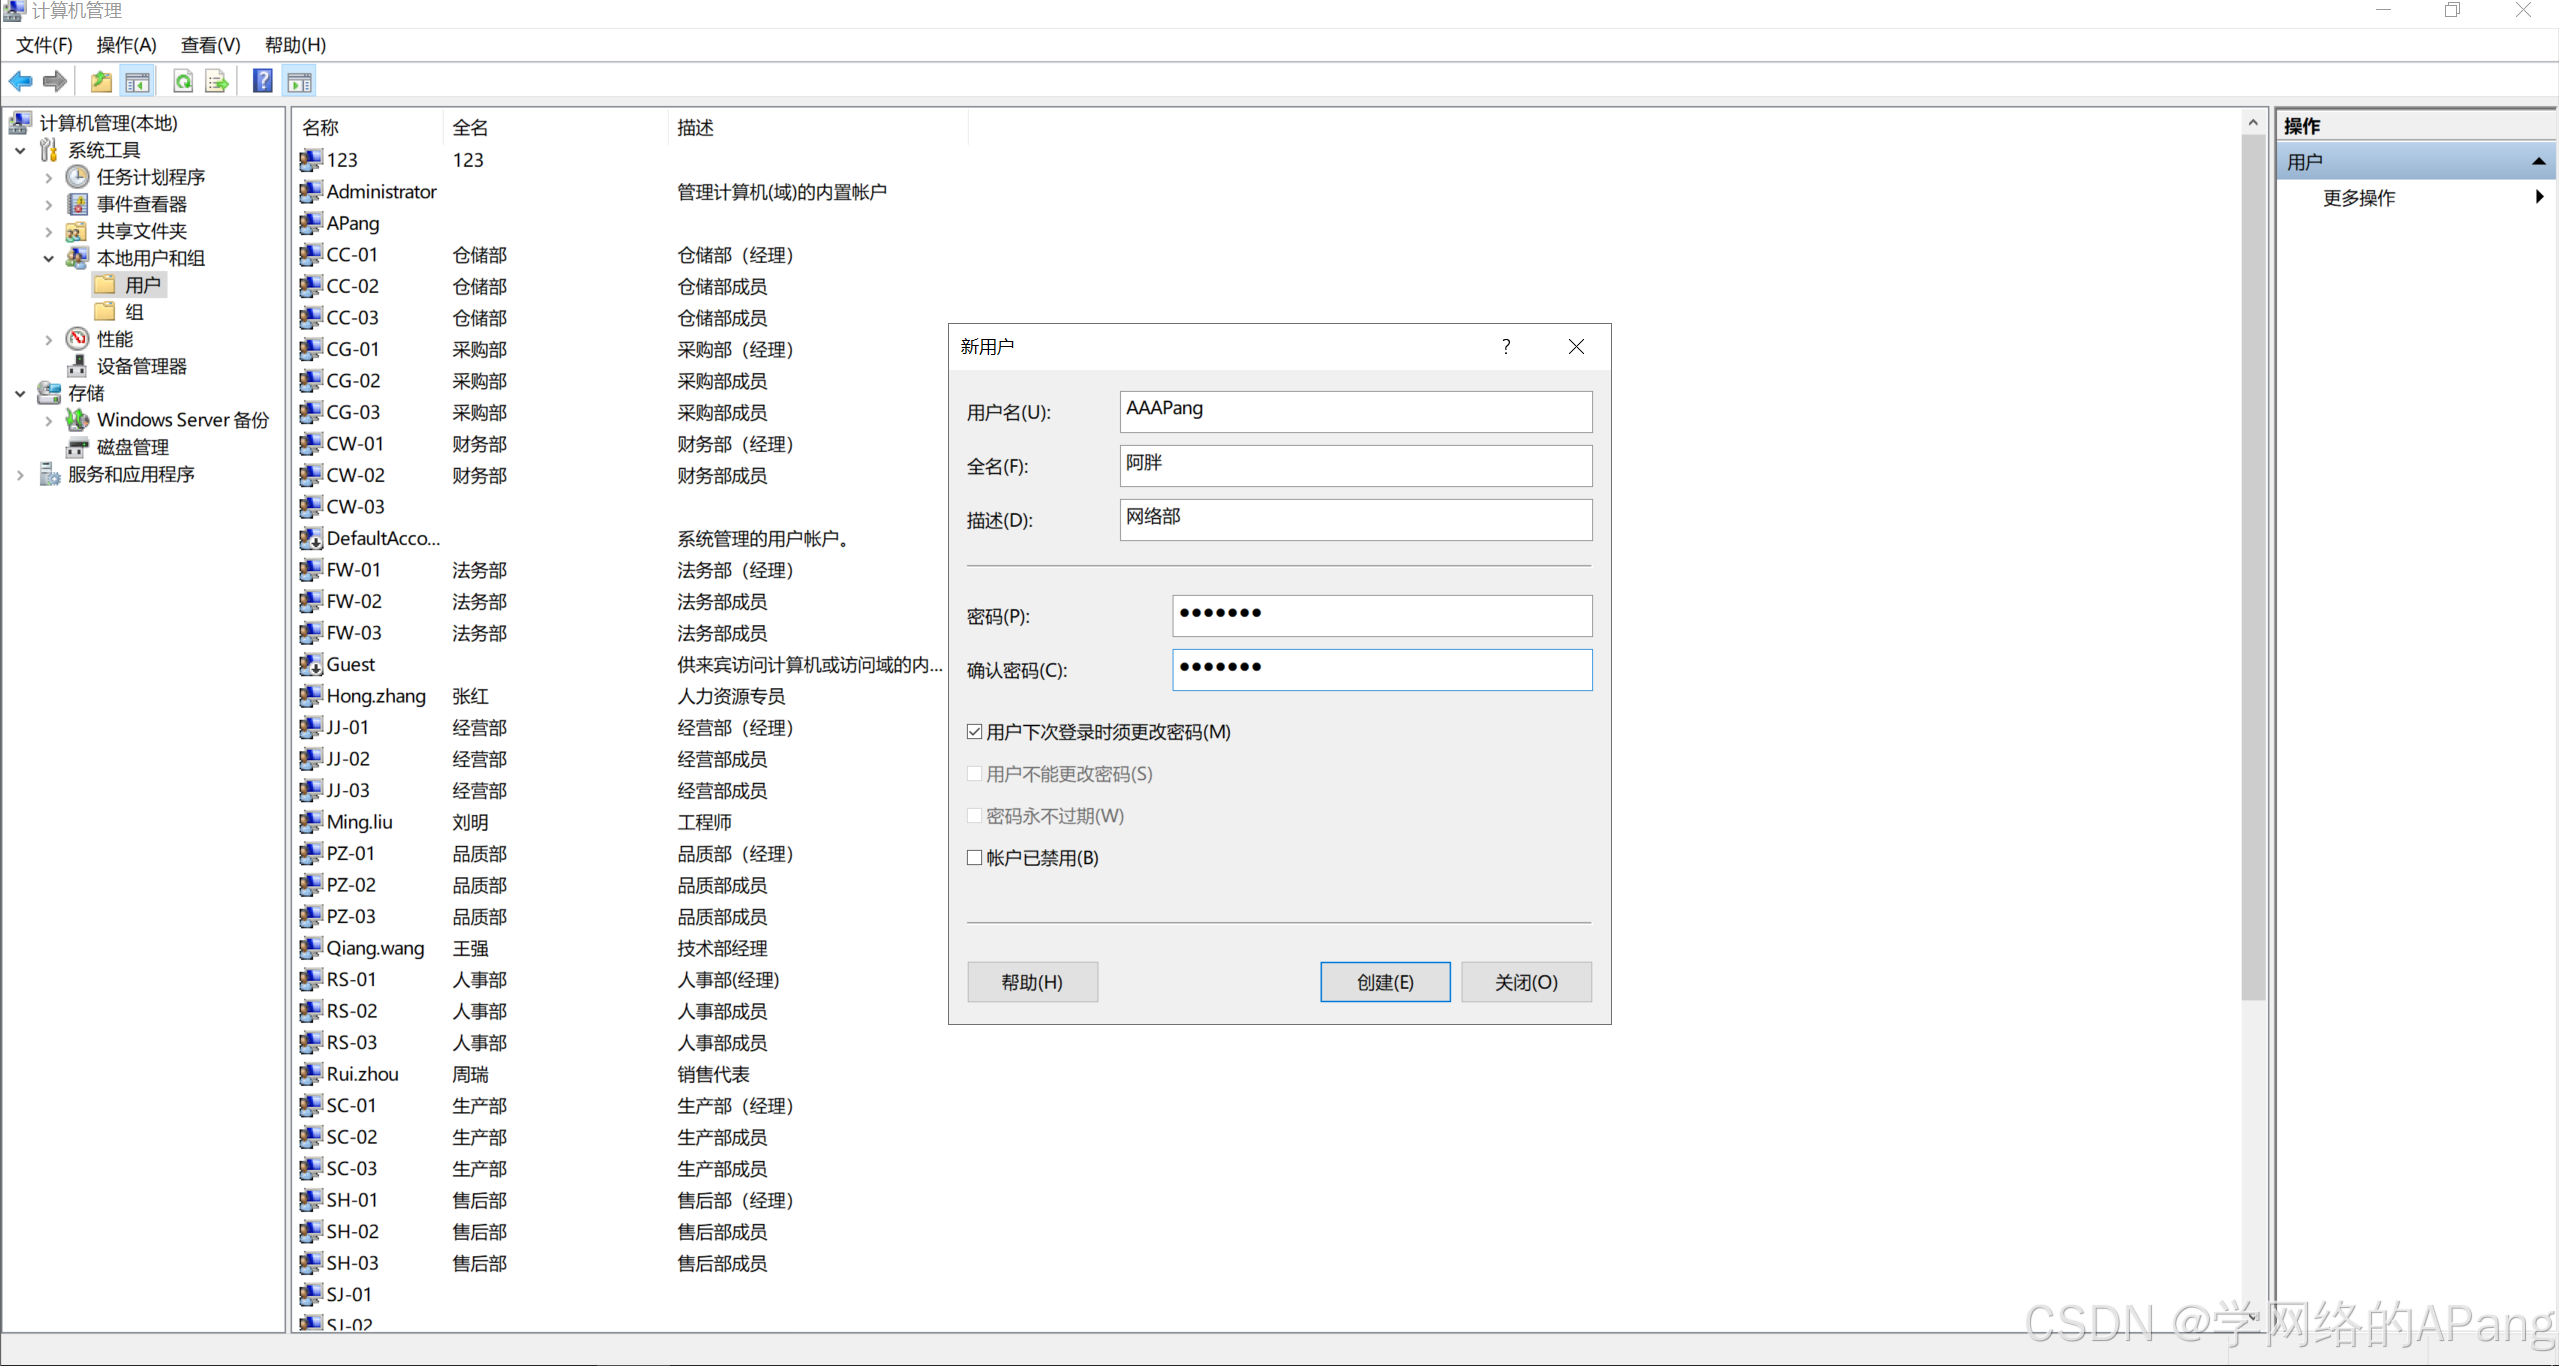Click the Export list toolbar icon
Viewport: 2559px width, 1366px height.
tap(216, 82)
